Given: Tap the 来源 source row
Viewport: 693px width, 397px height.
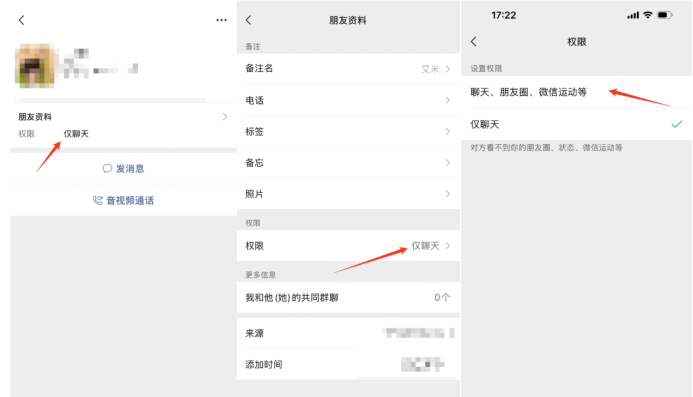Looking at the screenshot, I should click(x=348, y=333).
